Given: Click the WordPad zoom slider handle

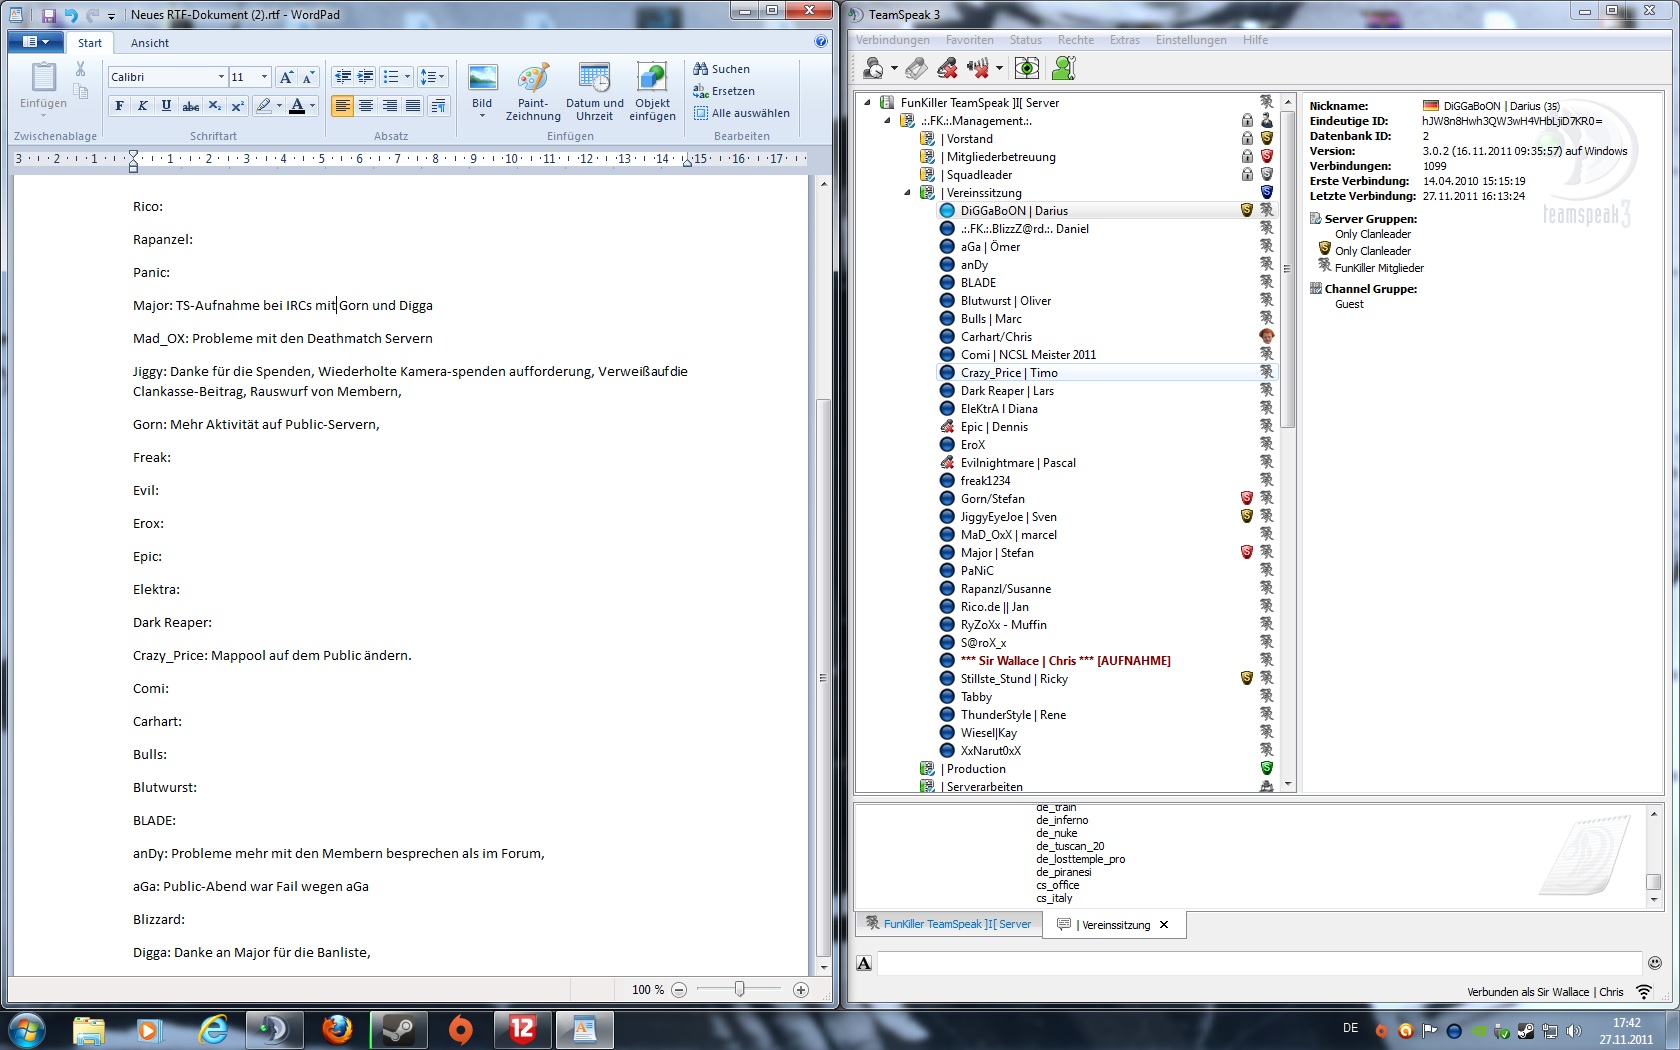Looking at the screenshot, I should (x=739, y=989).
